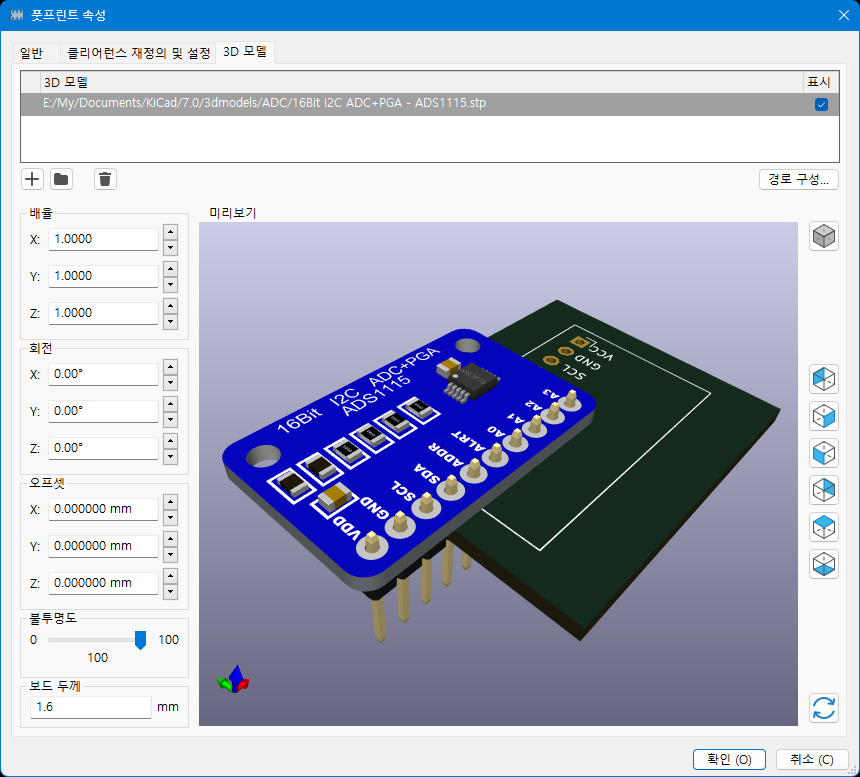Reload the 3D preview with refresh icon

[824, 708]
